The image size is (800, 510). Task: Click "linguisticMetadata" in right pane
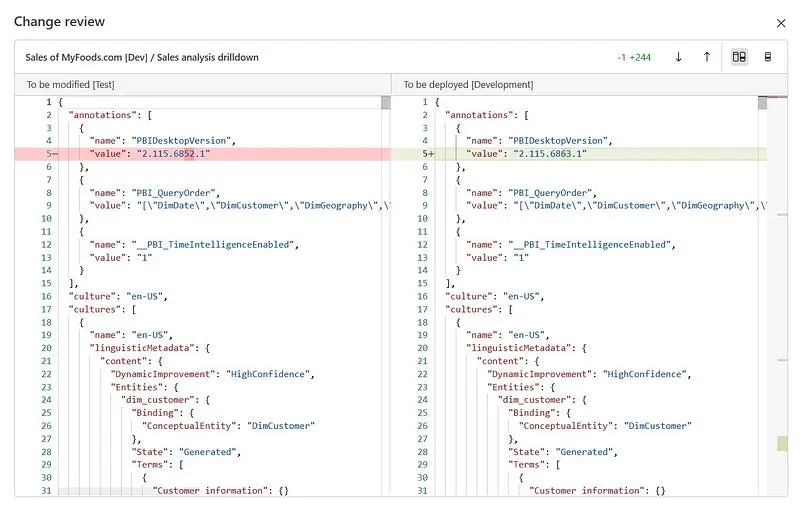point(521,348)
